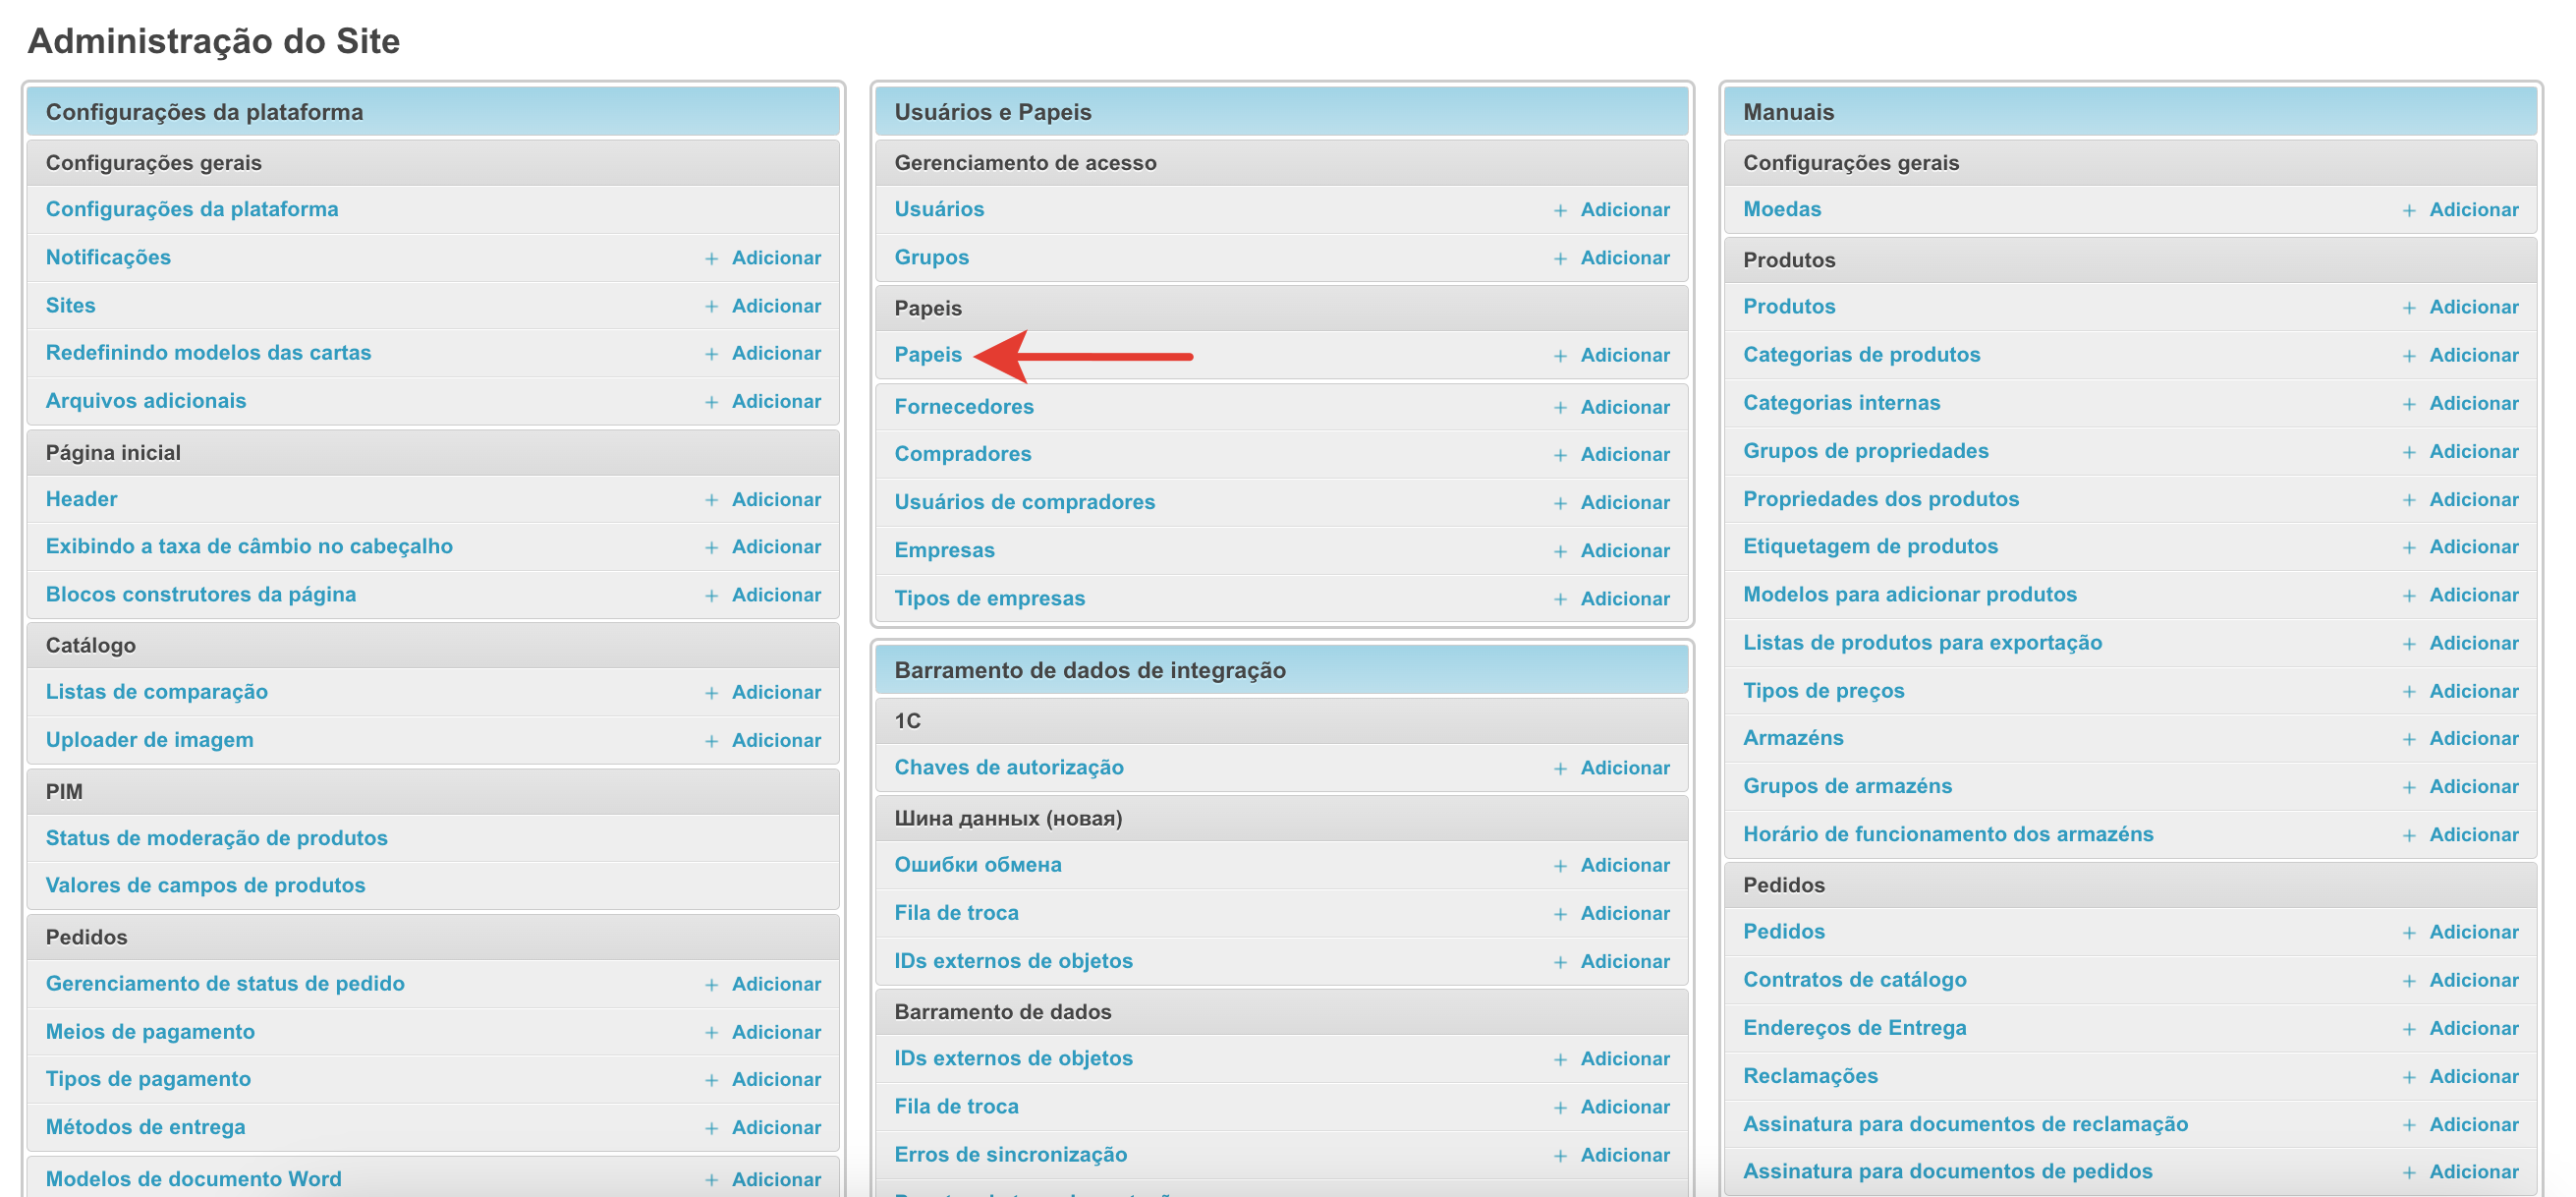Open Tipos de preços list
The height and width of the screenshot is (1197, 2576).
point(1822,691)
